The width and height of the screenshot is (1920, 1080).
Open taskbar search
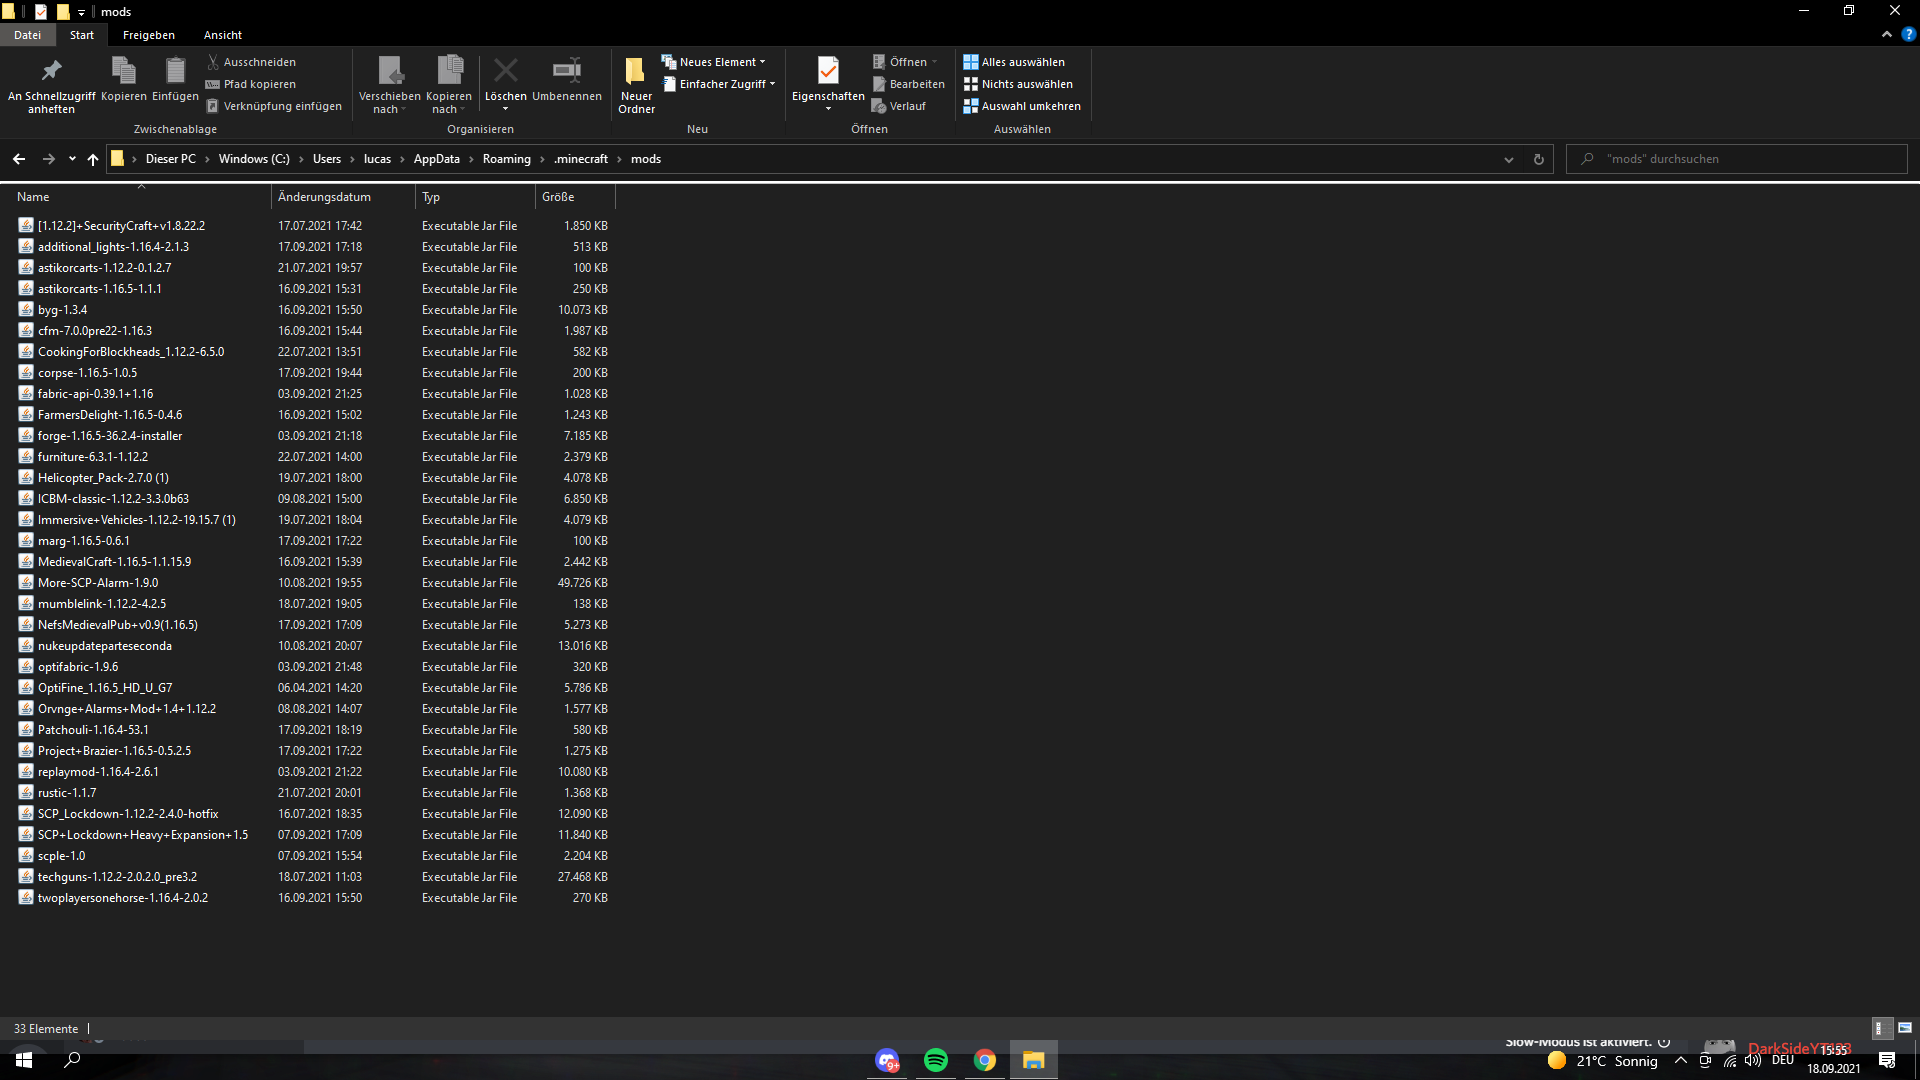pyautogui.click(x=72, y=1060)
